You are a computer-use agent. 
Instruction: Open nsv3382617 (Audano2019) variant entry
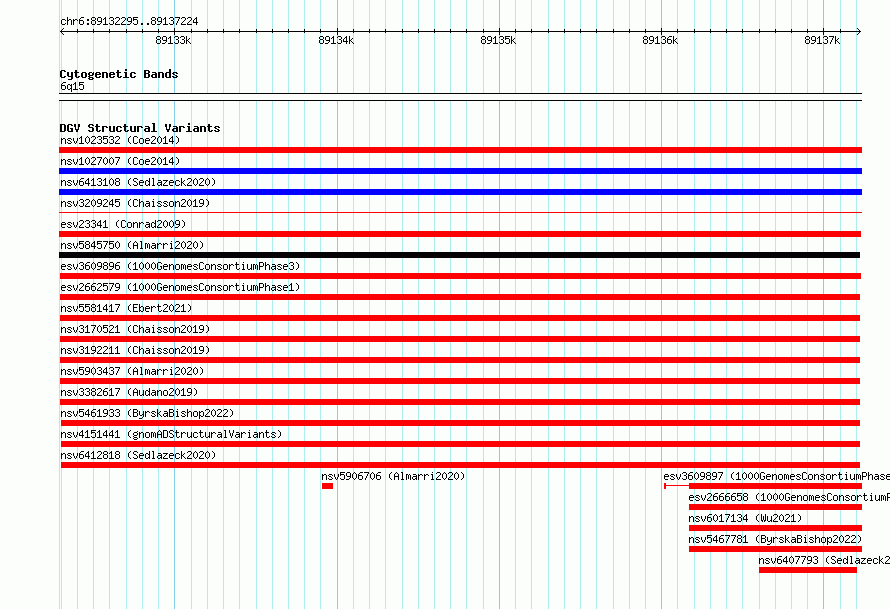[129, 392]
